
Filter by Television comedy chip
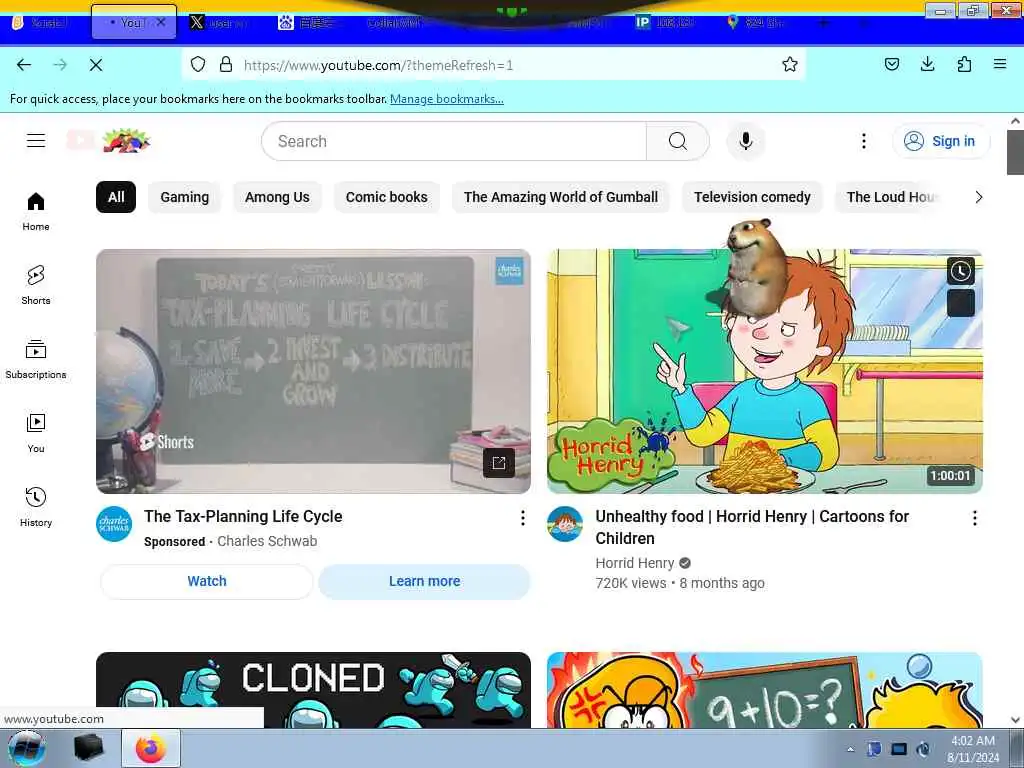coord(752,197)
